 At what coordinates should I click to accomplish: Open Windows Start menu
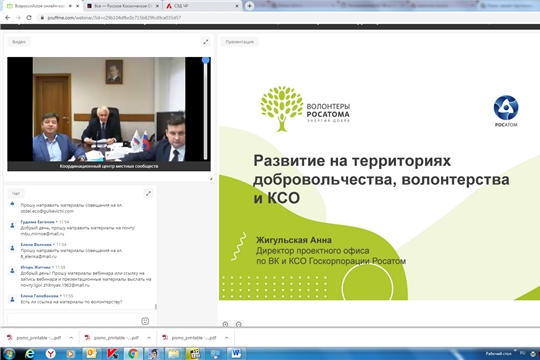point(9,354)
